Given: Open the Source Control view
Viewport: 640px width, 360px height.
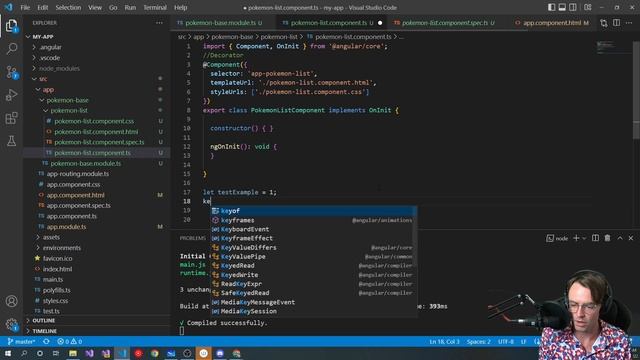Looking at the screenshot, I should point(11,72).
